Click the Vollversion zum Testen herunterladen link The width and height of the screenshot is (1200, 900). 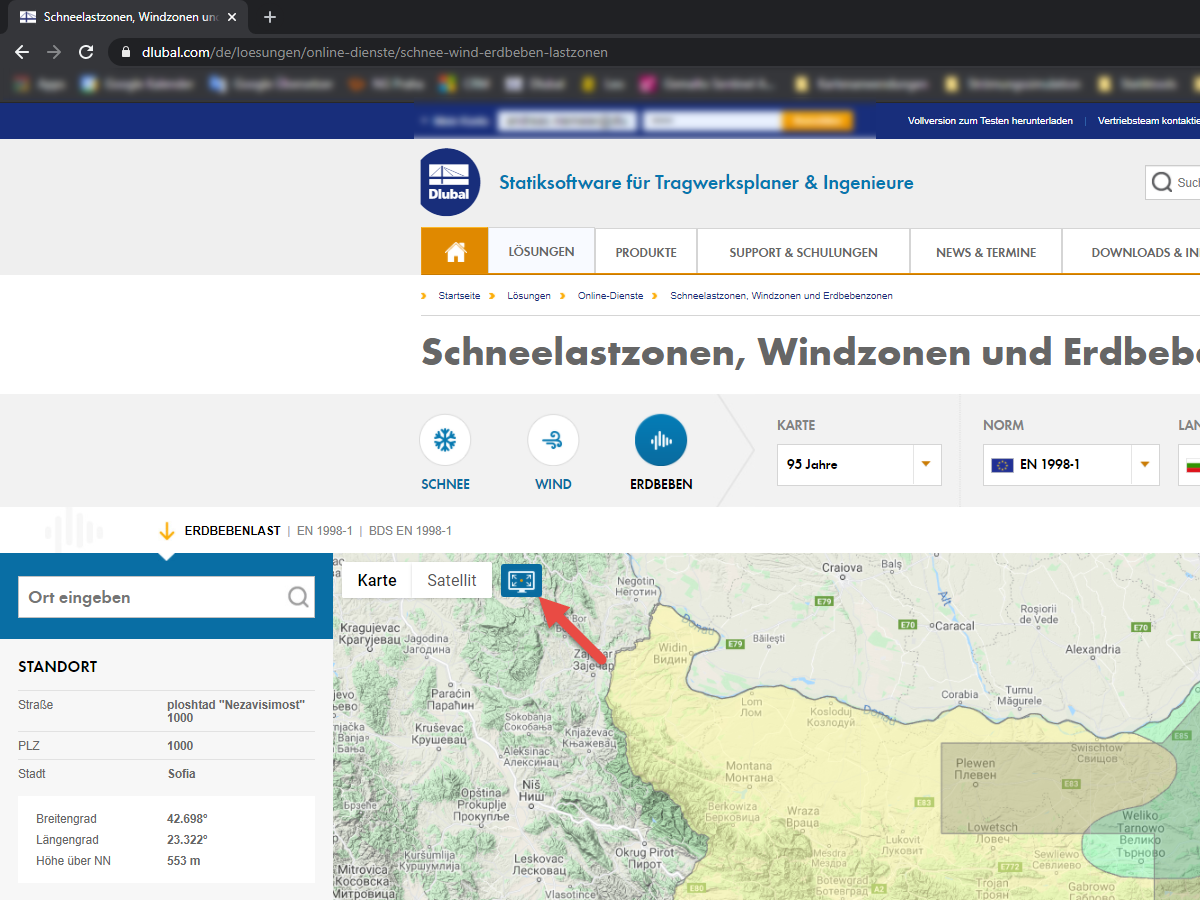point(990,120)
